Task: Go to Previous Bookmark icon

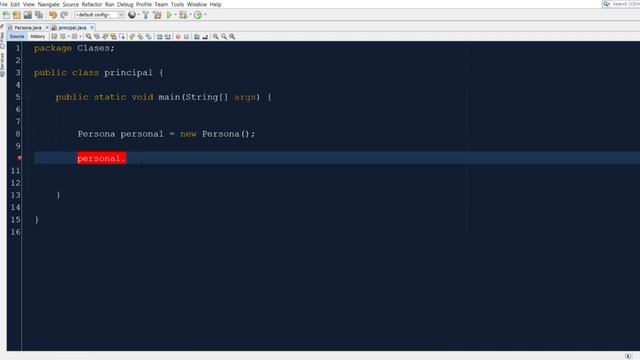Action: coord(131,36)
